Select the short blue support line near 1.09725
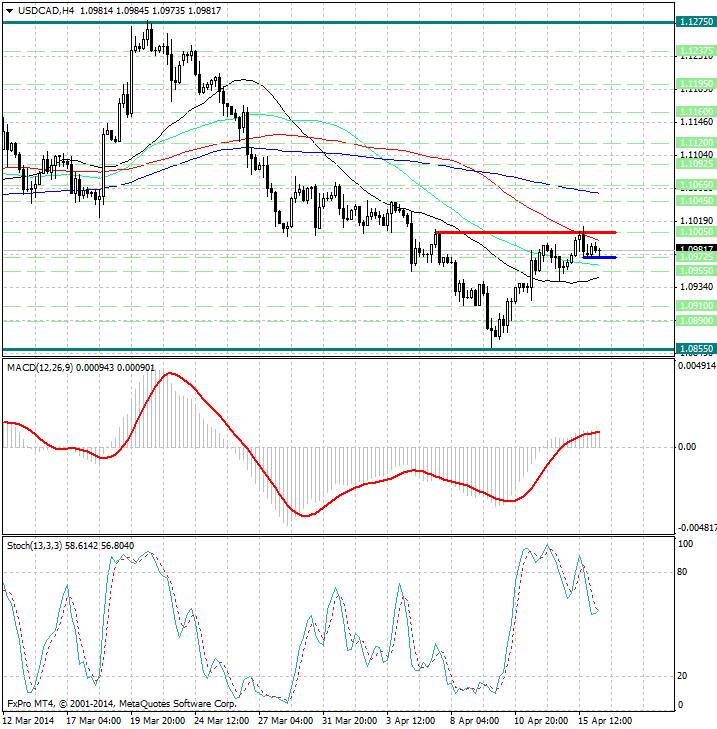This screenshot has width=717, height=729. pyautogui.click(x=599, y=257)
